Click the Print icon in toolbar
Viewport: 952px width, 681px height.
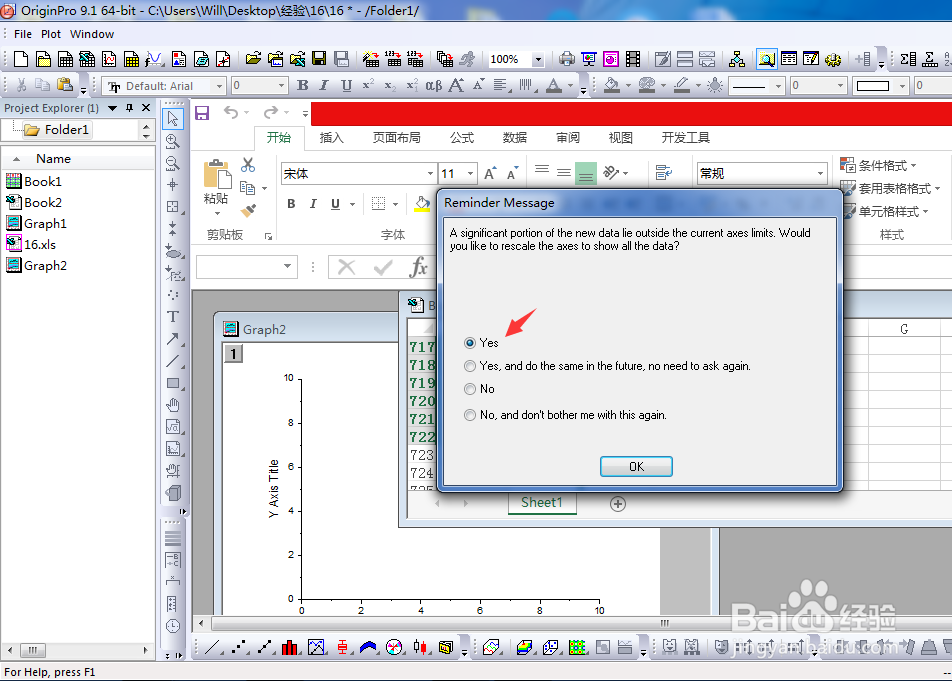click(566, 59)
